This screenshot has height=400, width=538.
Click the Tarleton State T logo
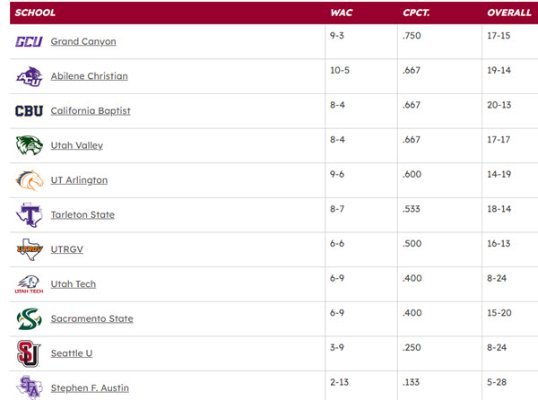tap(29, 215)
